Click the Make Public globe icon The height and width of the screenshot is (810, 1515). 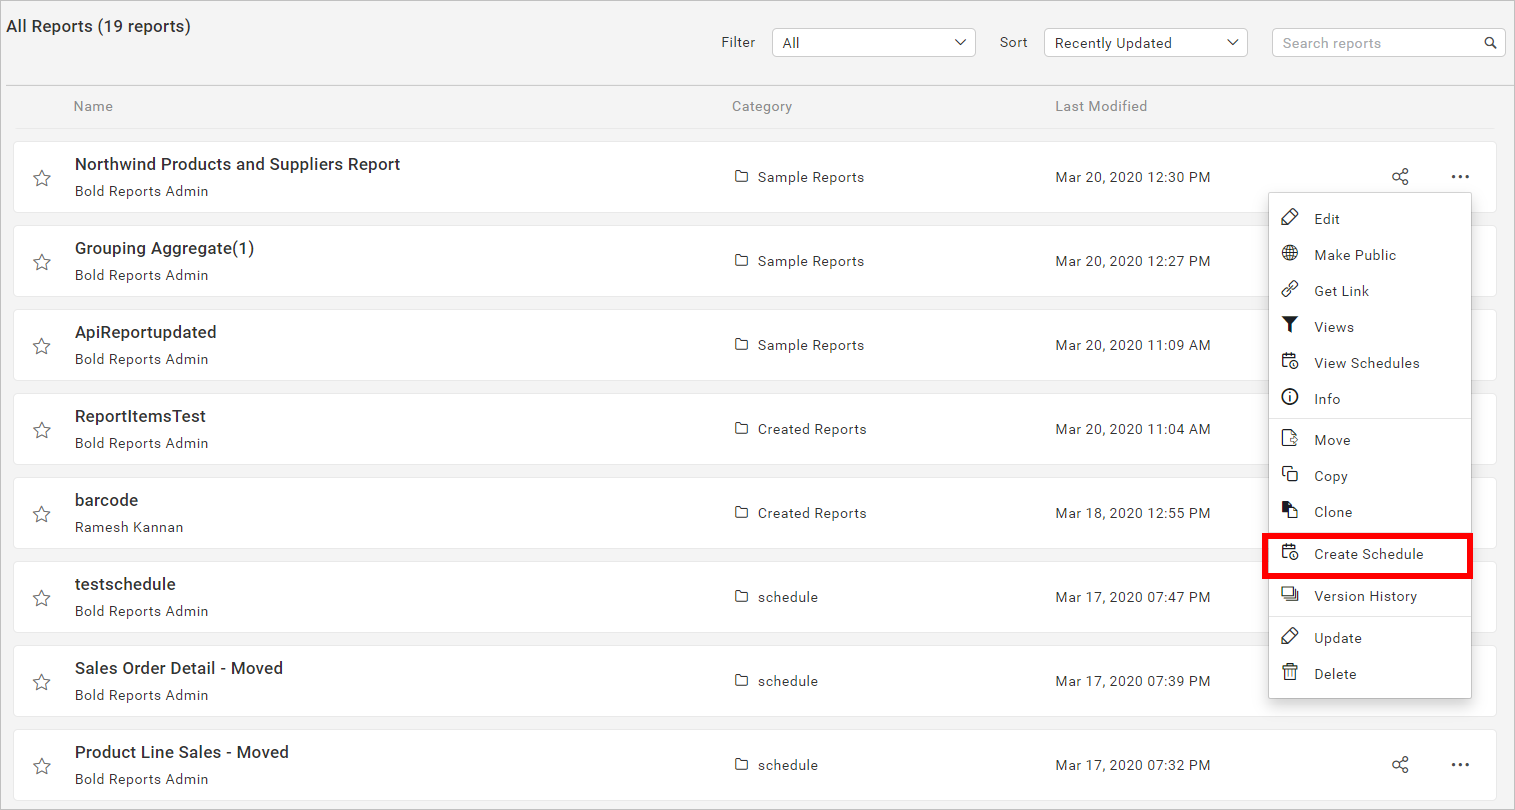[x=1290, y=253]
